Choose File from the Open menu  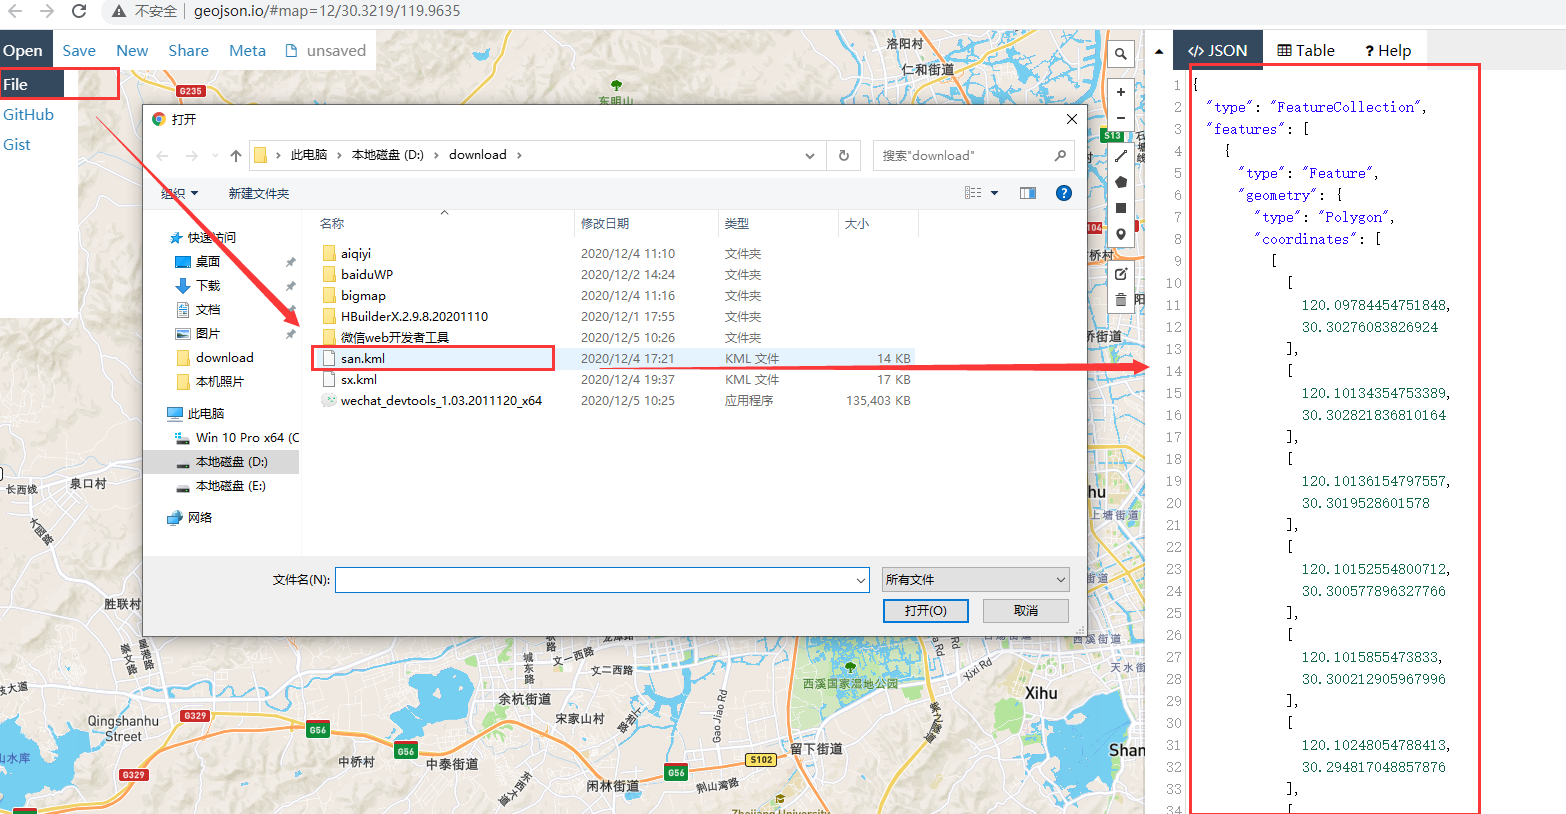pos(32,84)
